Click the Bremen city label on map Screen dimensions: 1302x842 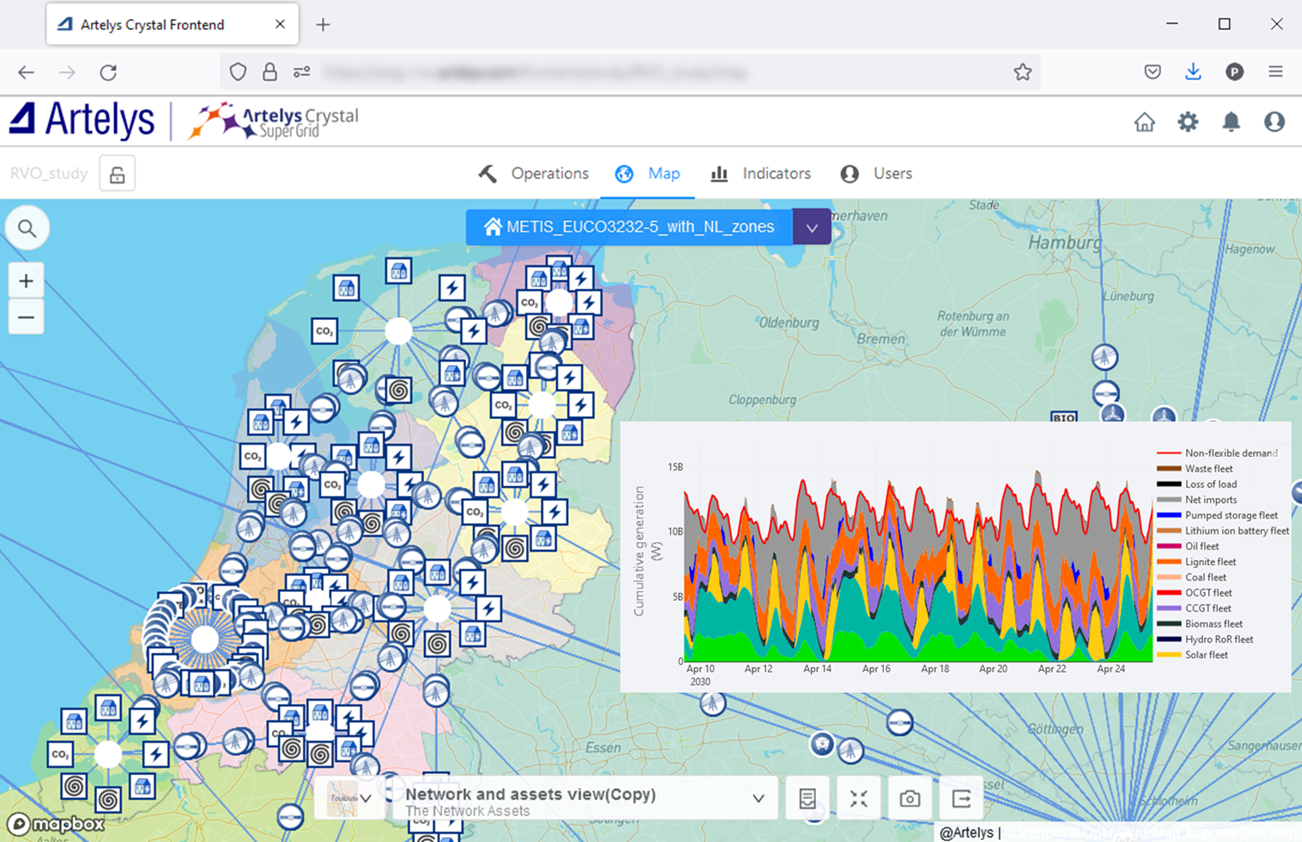[x=882, y=340]
